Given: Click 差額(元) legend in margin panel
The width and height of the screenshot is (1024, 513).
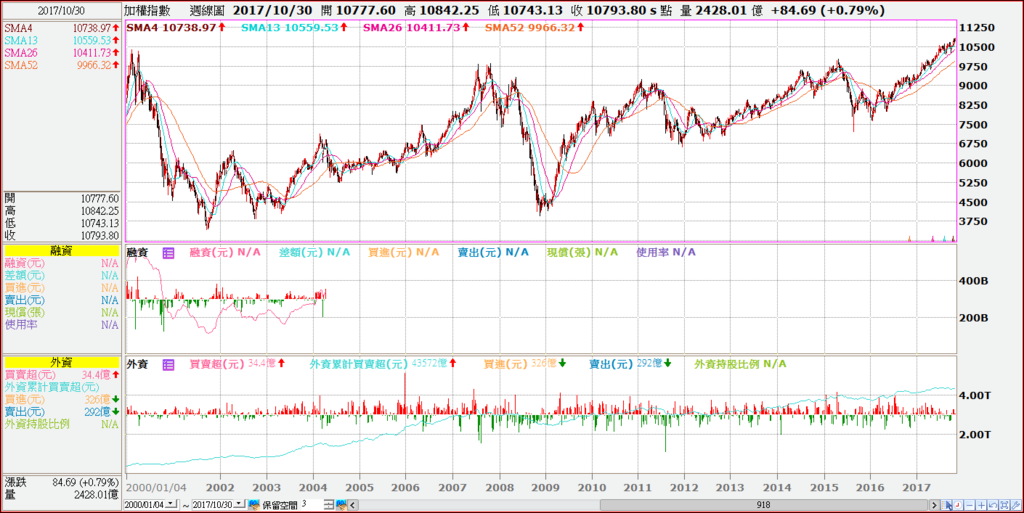Looking at the screenshot, I should pos(314,252).
